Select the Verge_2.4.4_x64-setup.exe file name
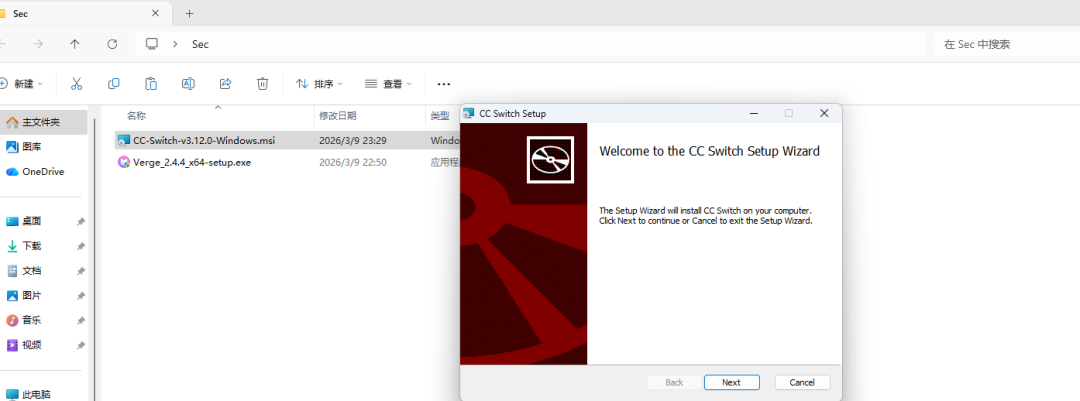1080x401 pixels. 192,163
